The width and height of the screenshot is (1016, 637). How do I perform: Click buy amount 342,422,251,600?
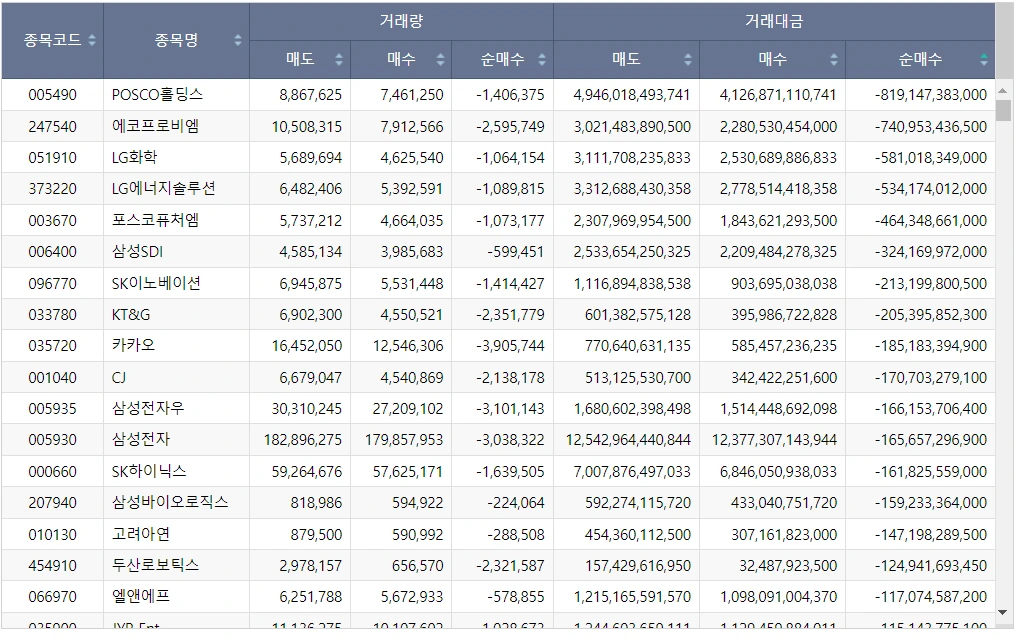coord(784,377)
